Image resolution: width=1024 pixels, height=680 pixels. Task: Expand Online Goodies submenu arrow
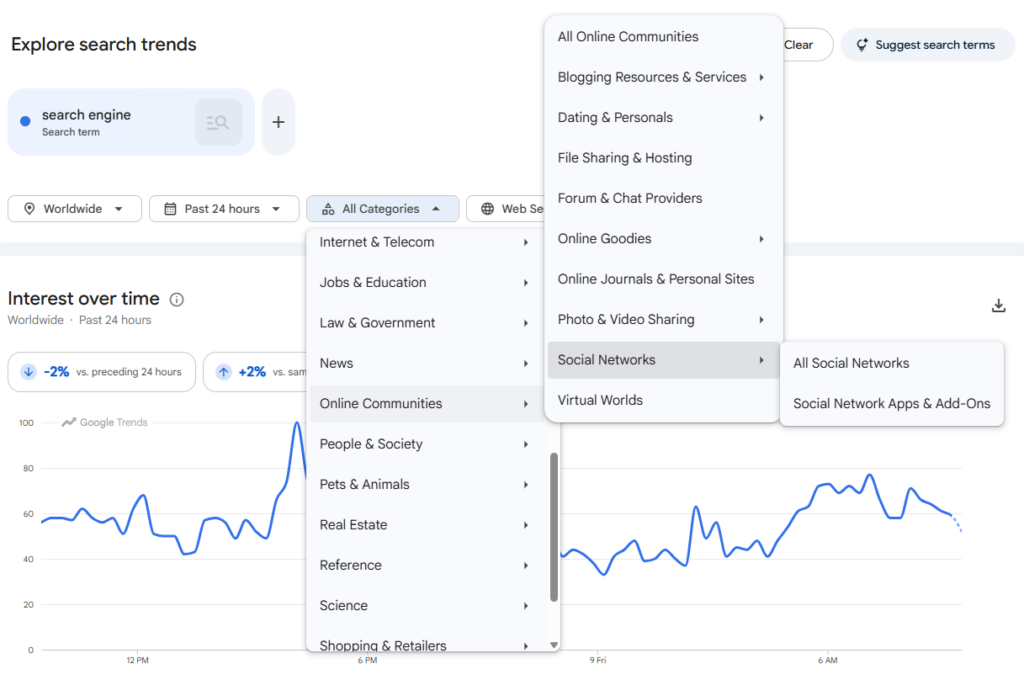761,239
